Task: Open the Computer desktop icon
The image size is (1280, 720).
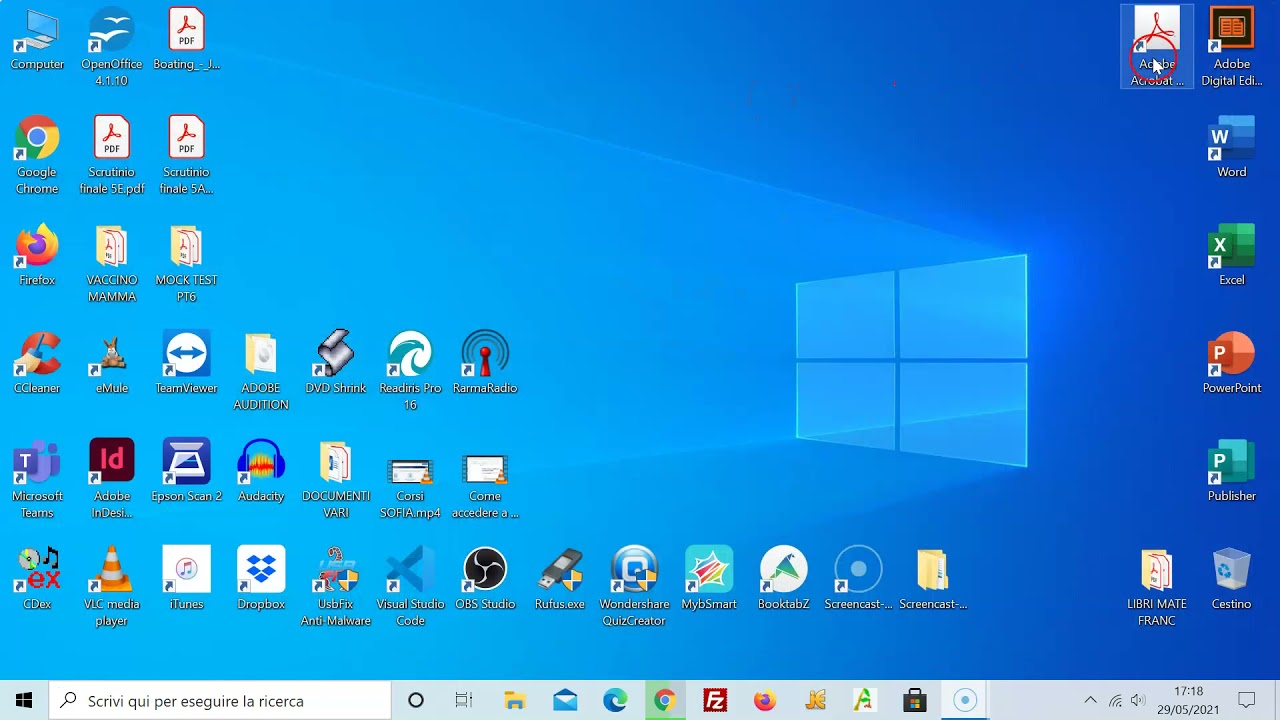Action: 37,40
